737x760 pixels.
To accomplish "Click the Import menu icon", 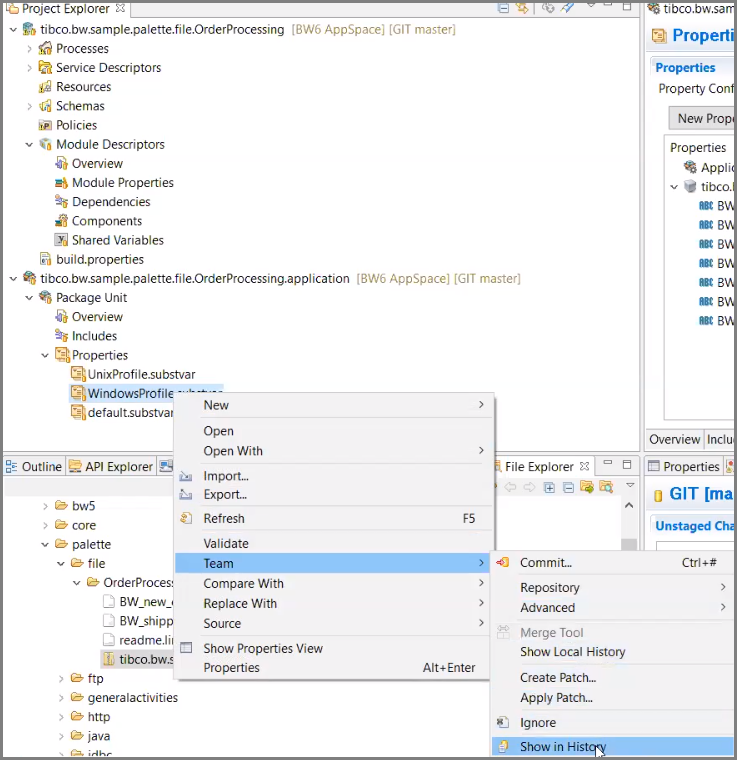I will [186, 476].
